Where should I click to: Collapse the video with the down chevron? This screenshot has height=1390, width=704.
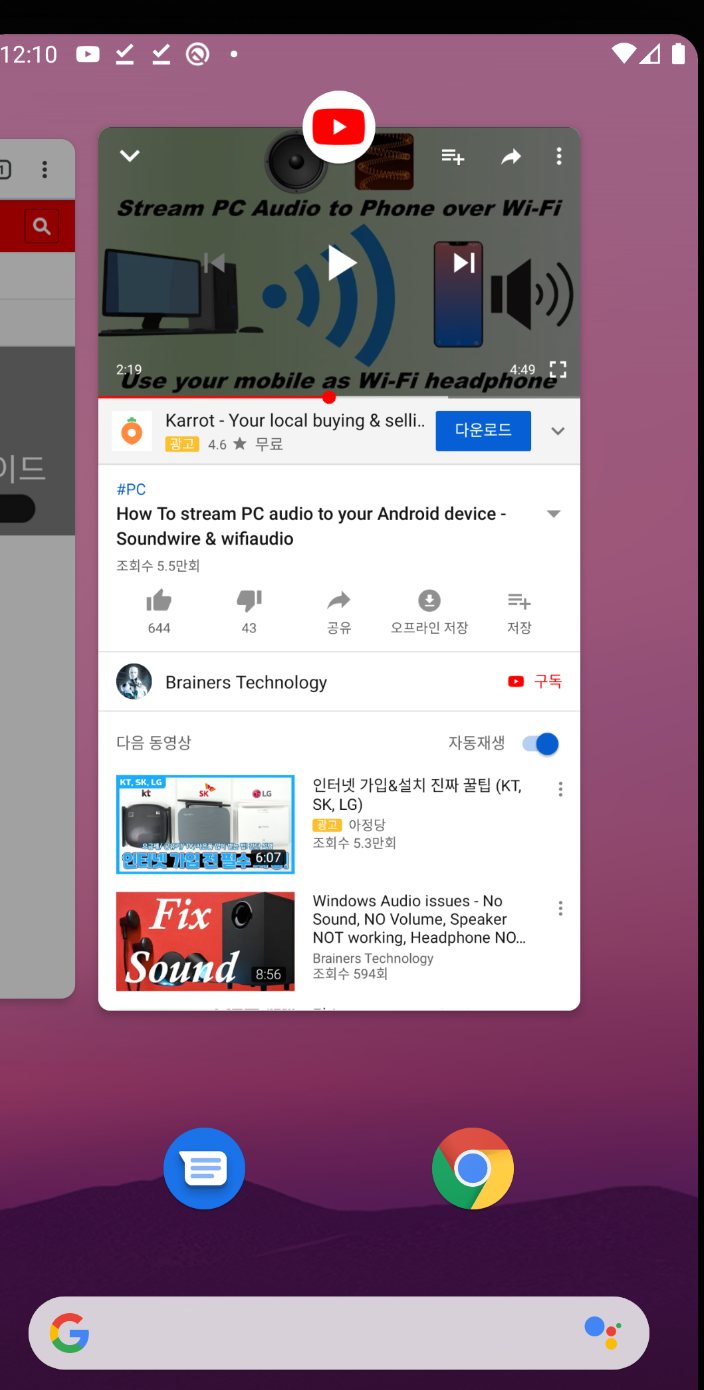click(130, 156)
